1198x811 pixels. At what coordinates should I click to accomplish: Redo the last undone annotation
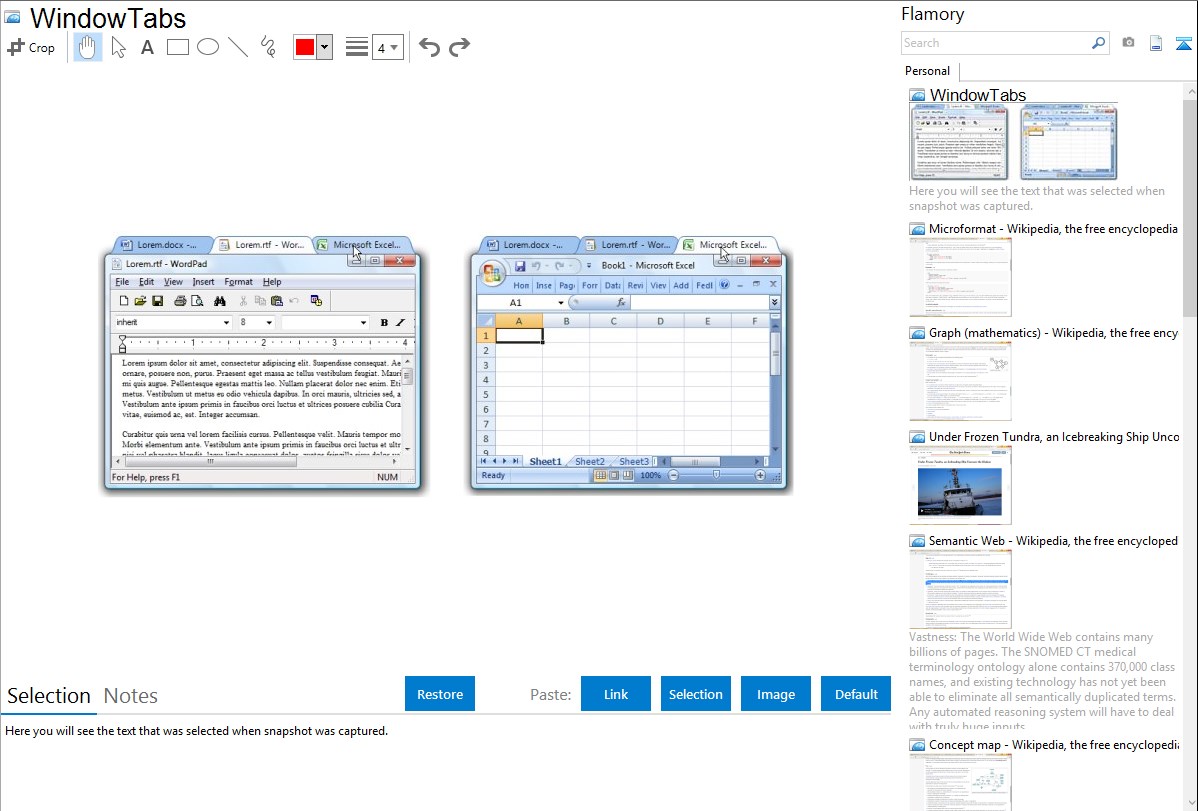[459, 47]
